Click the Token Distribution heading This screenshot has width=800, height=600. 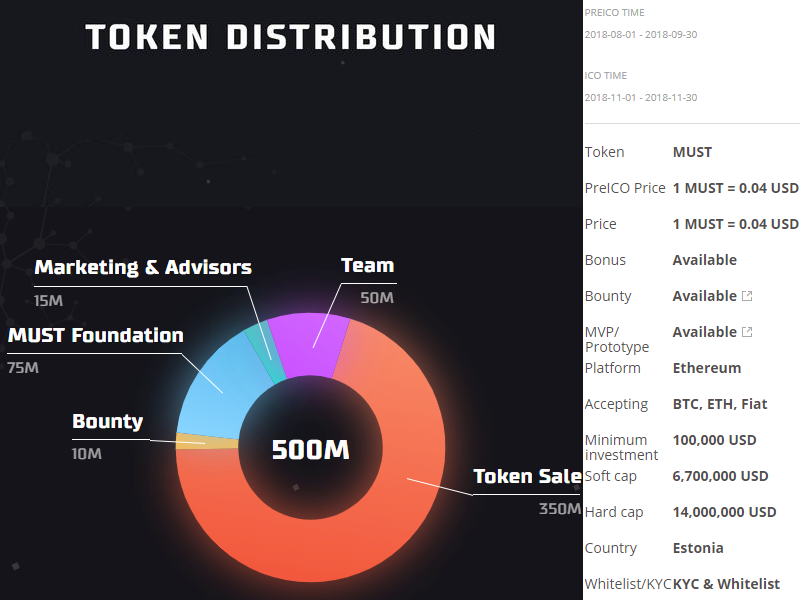291,37
